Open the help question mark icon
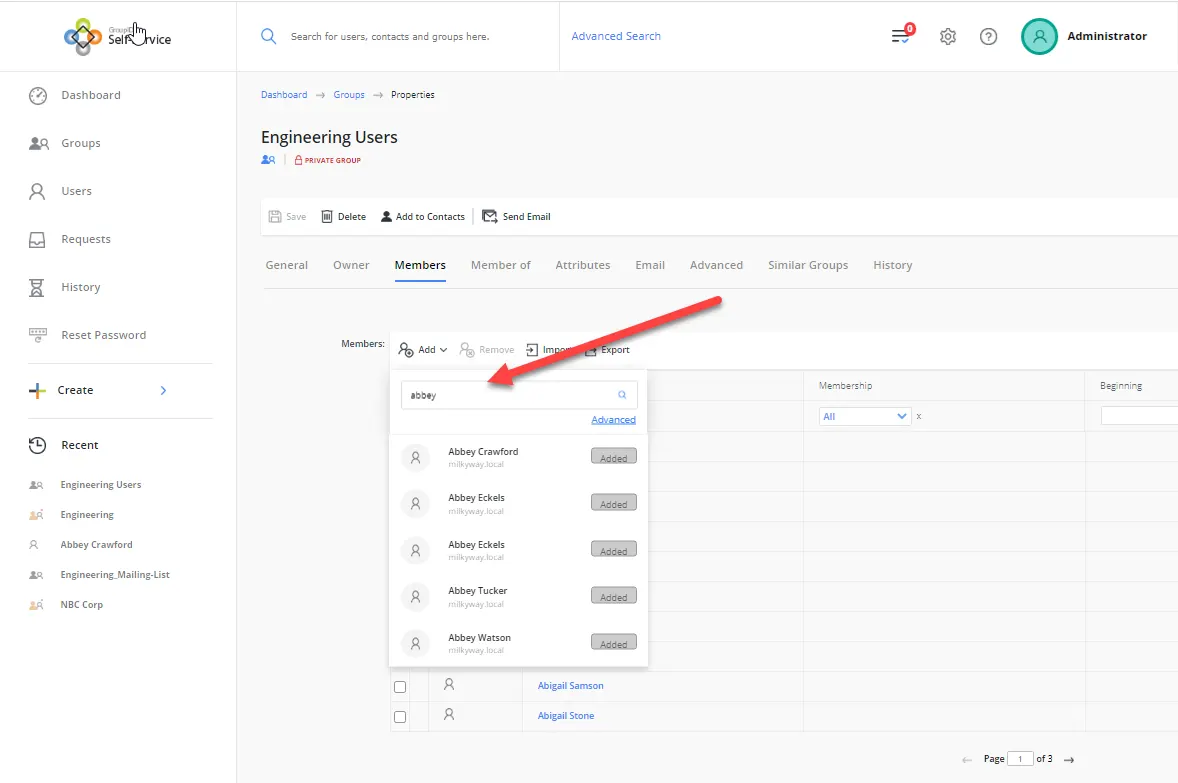 click(989, 36)
